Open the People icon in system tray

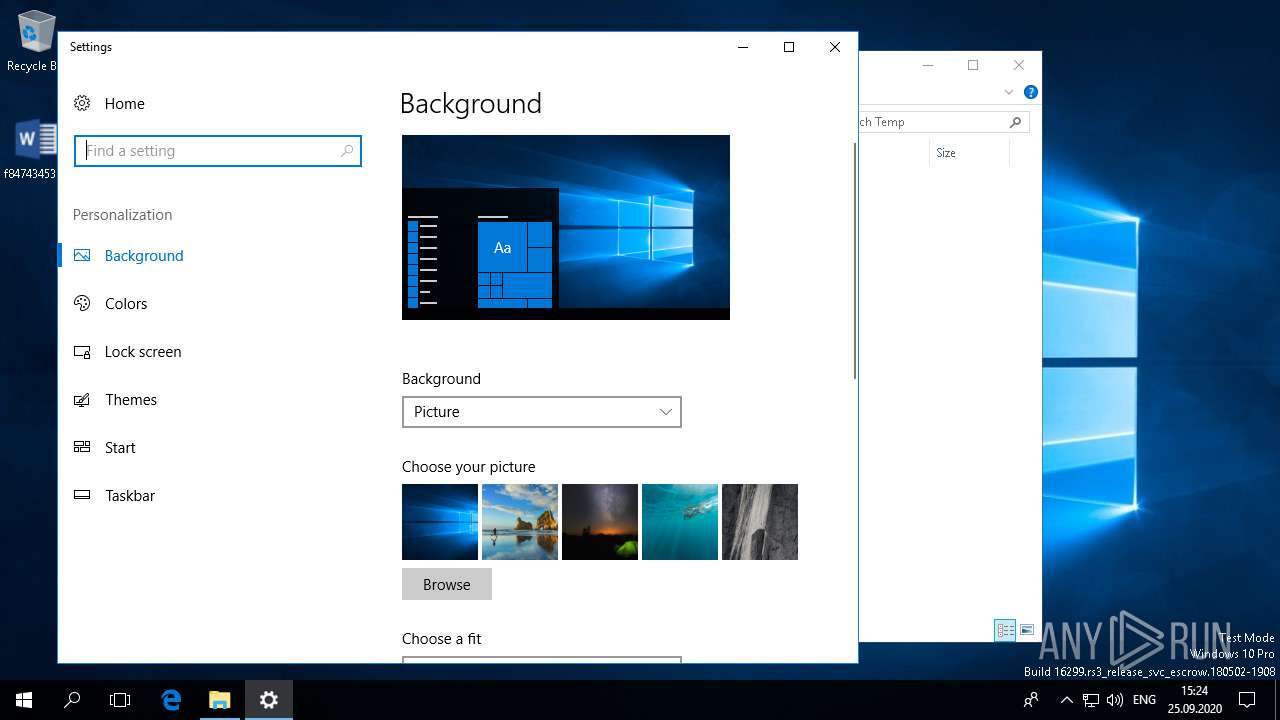pyautogui.click(x=1030, y=700)
